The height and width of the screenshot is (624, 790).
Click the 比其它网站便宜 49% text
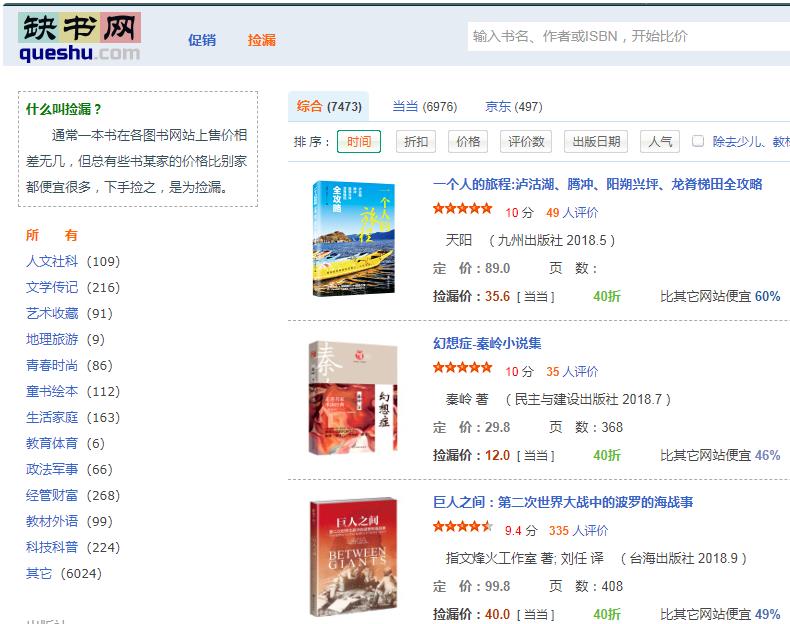pyautogui.click(x=720, y=614)
